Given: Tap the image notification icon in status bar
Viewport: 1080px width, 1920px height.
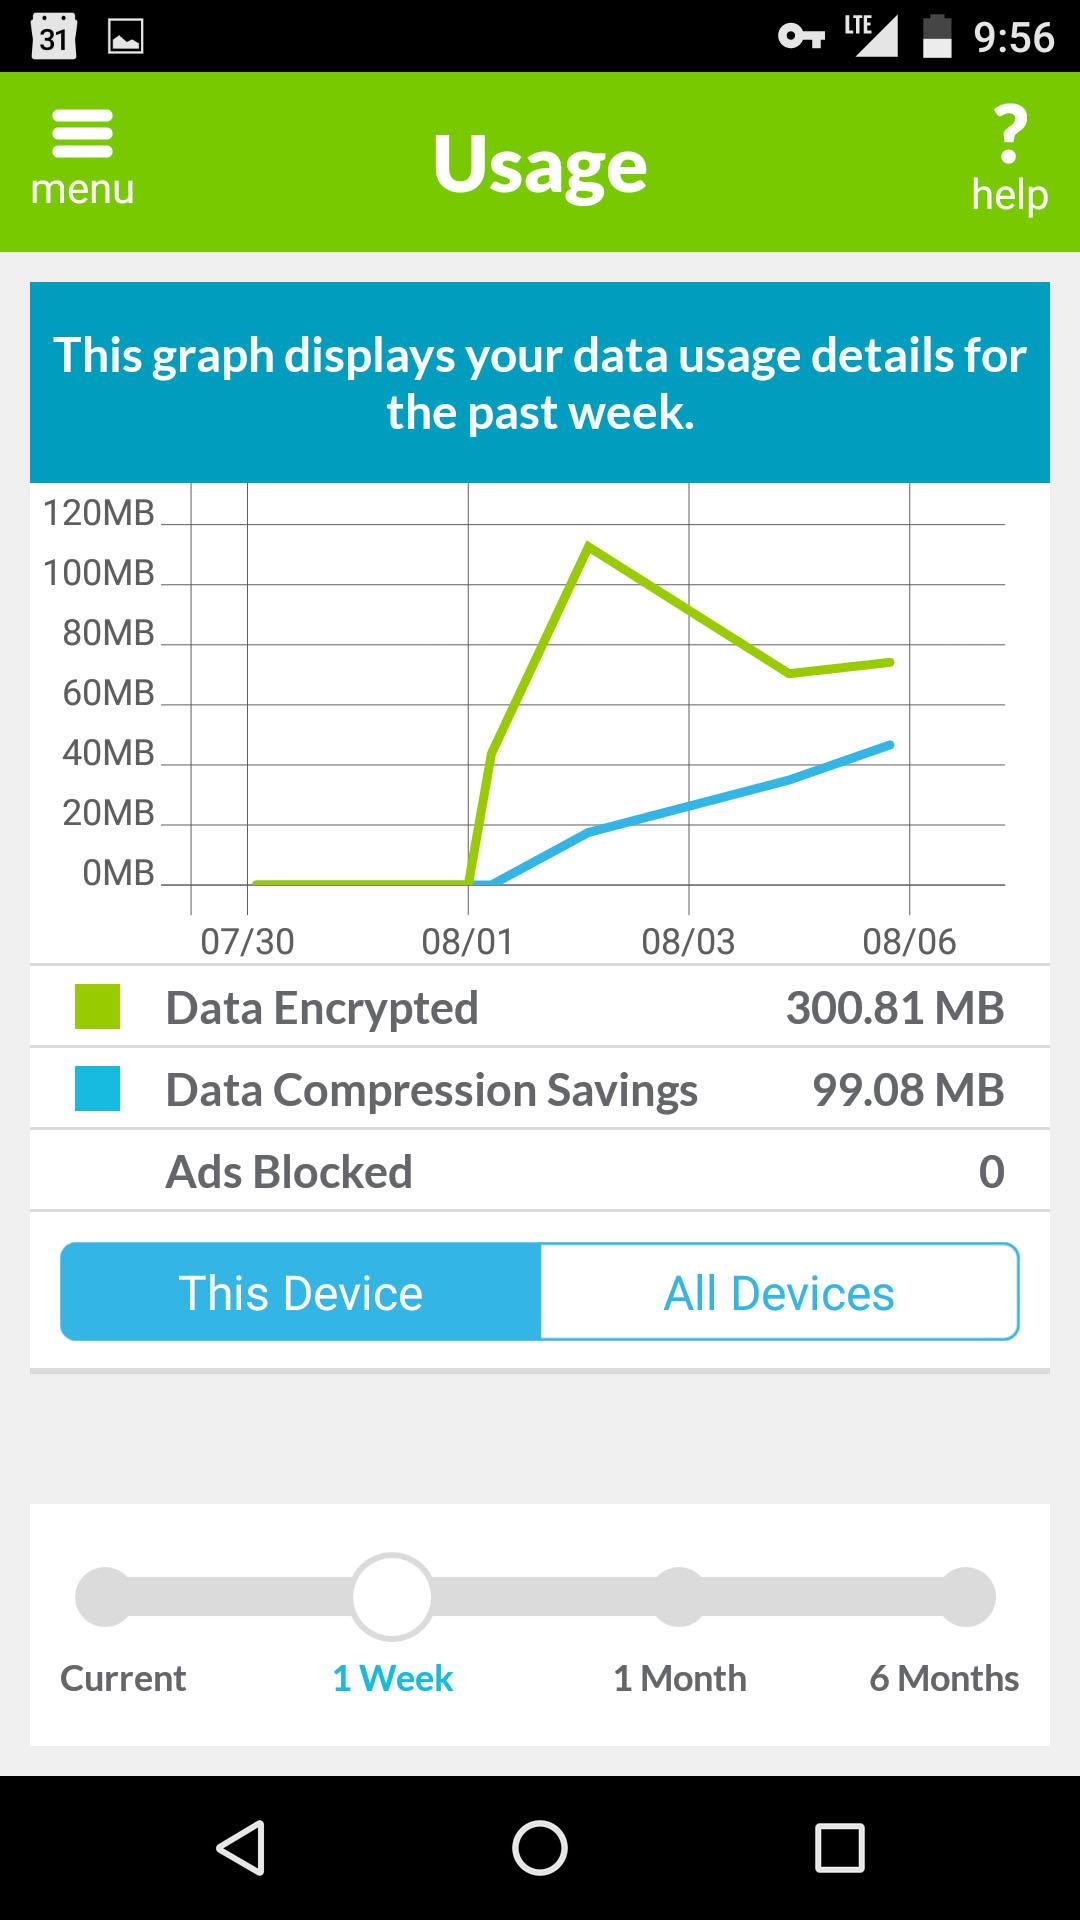Looking at the screenshot, I should click(x=125, y=37).
